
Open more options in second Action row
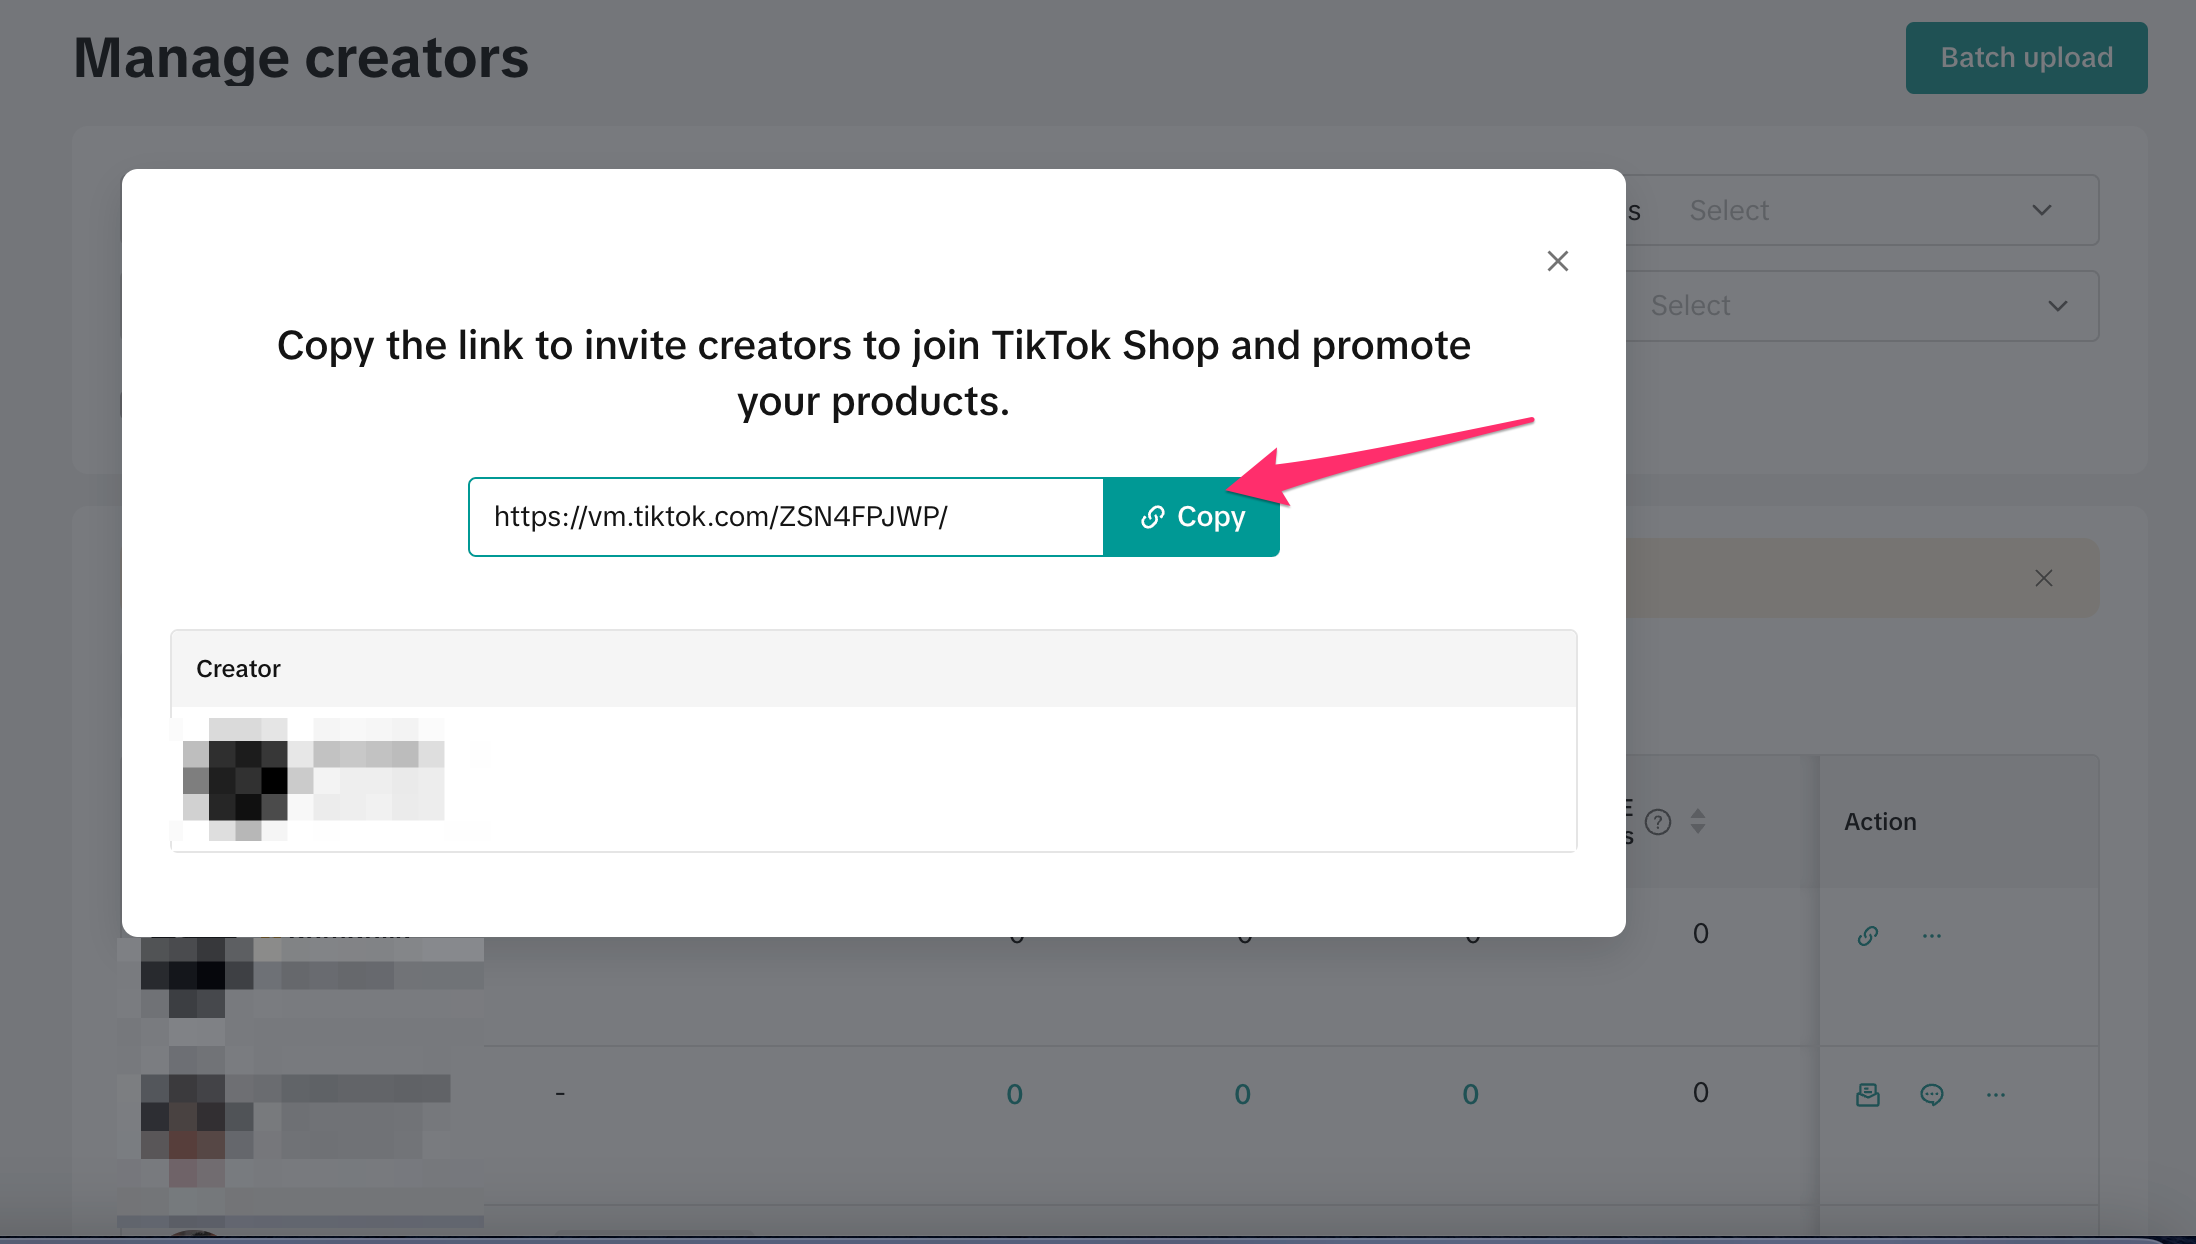pos(1995,1095)
